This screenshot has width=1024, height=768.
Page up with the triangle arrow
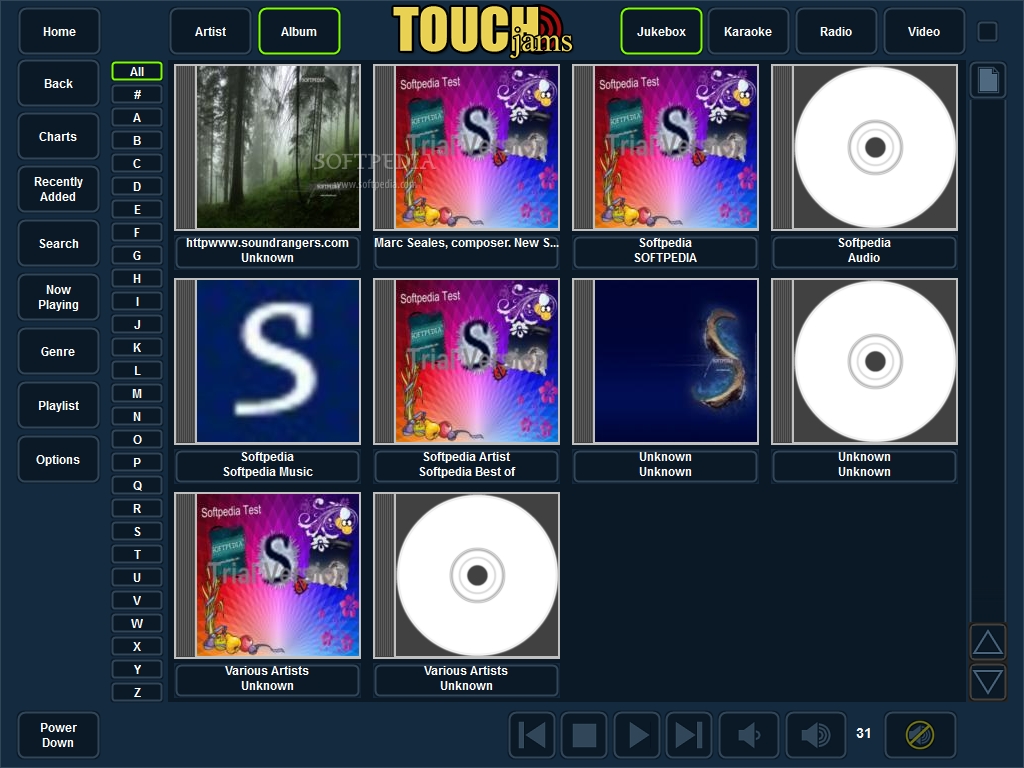tap(987, 643)
